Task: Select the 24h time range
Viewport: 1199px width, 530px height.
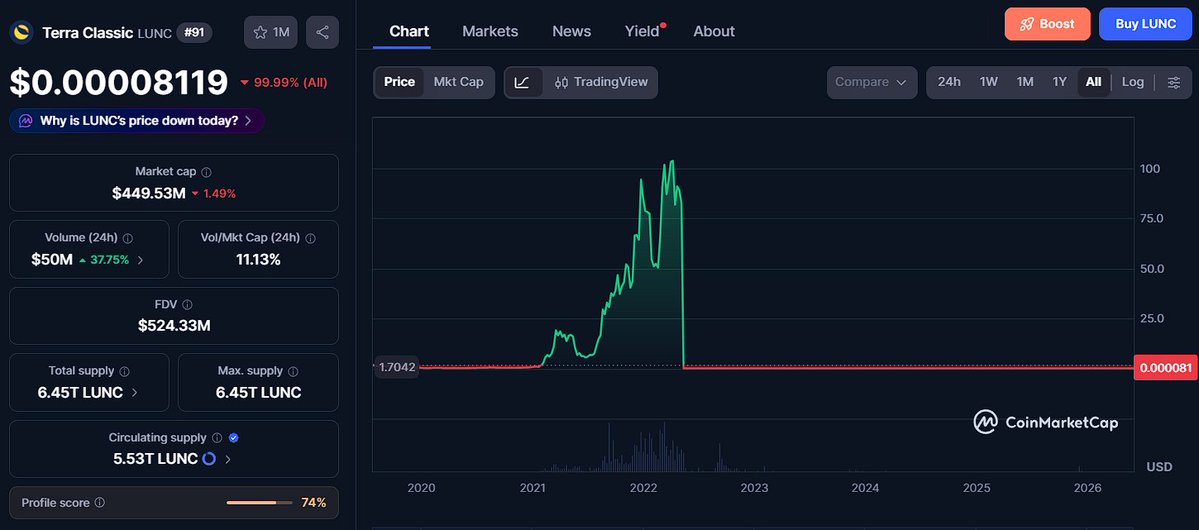Action: click(949, 82)
